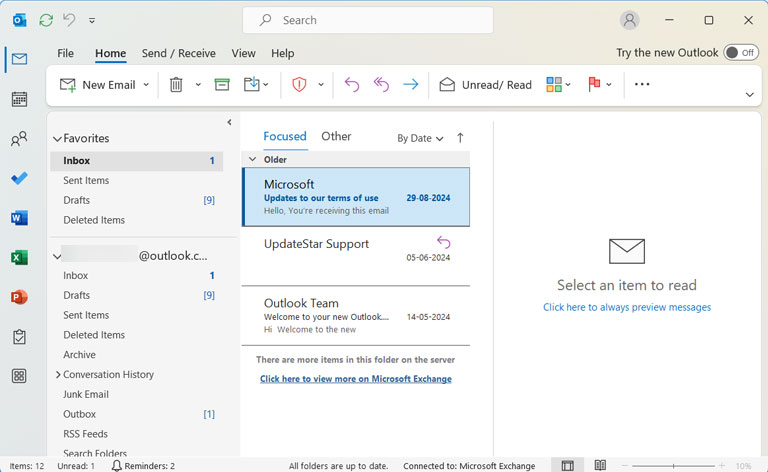This screenshot has height=472, width=768.
Task: Switch to Reading view in status bar
Action: pyautogui.click(x=600, y=465)
